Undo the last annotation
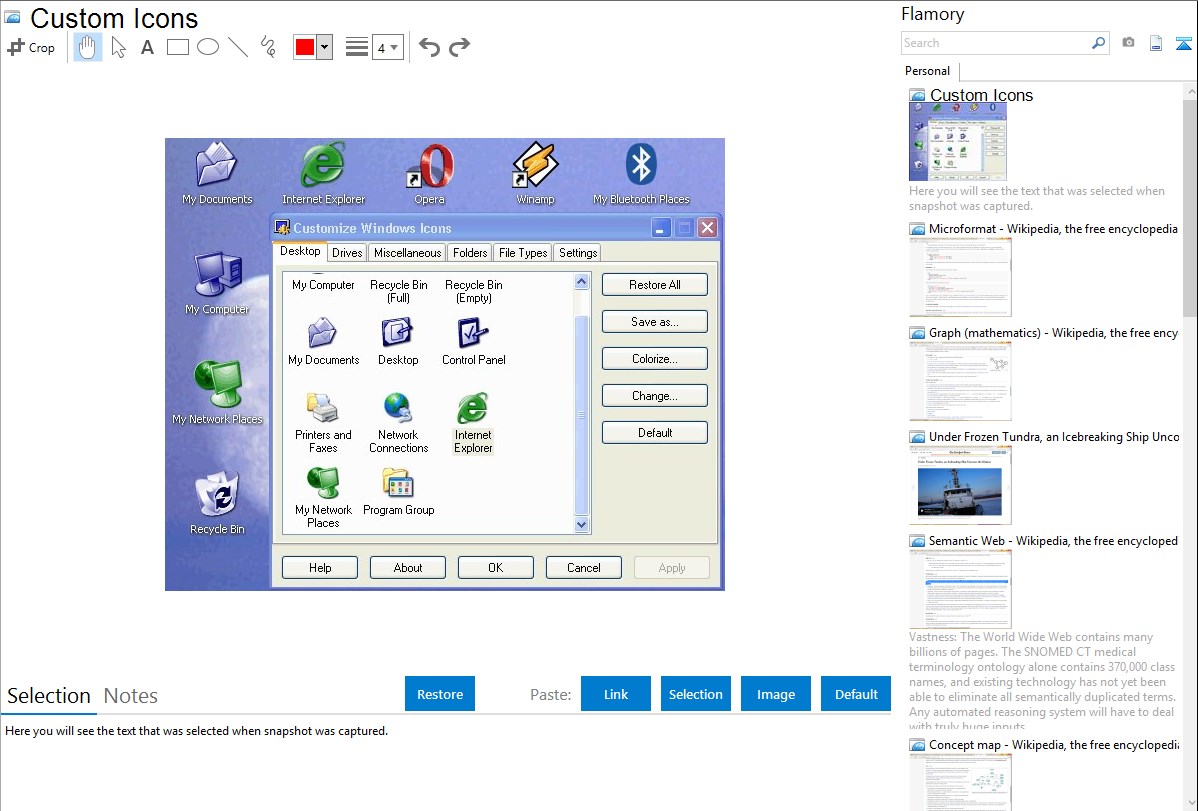The height and width of the screenshot is (811, 1198). pos(429,47)
